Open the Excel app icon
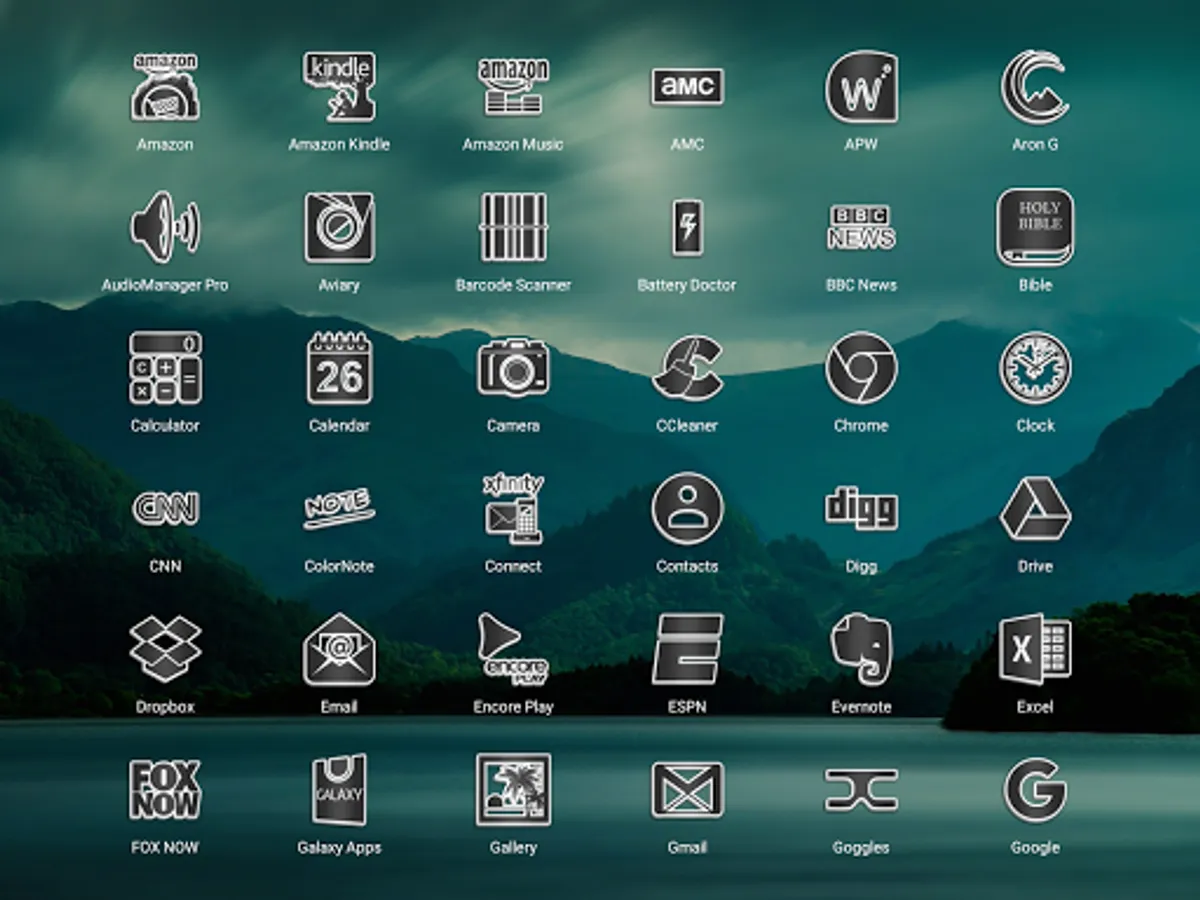 (x=1035, y=649)
